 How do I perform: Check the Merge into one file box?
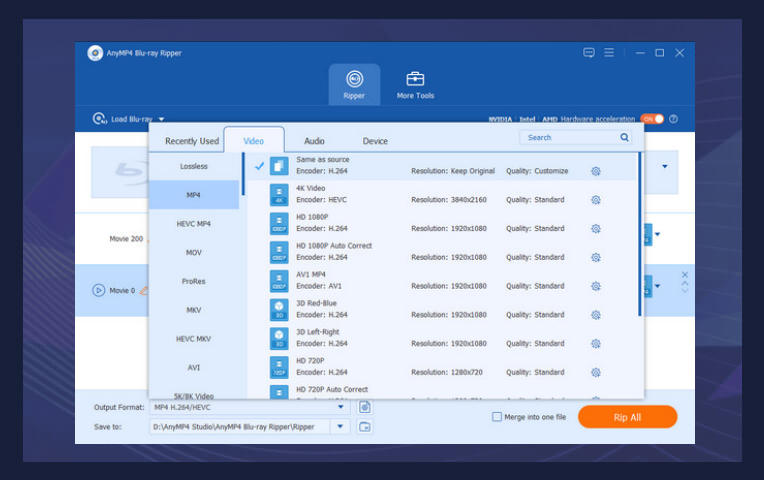click(497, 417)
